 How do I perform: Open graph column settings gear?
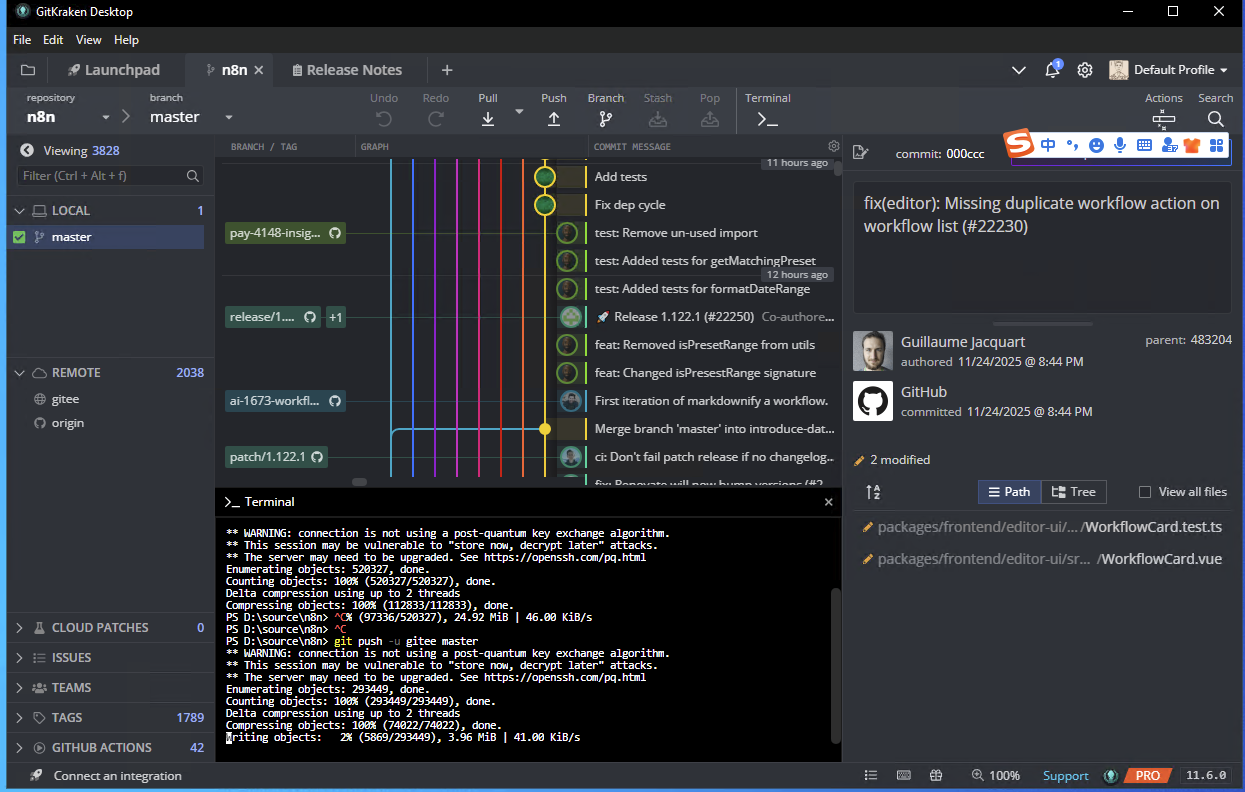coord(834,146)
